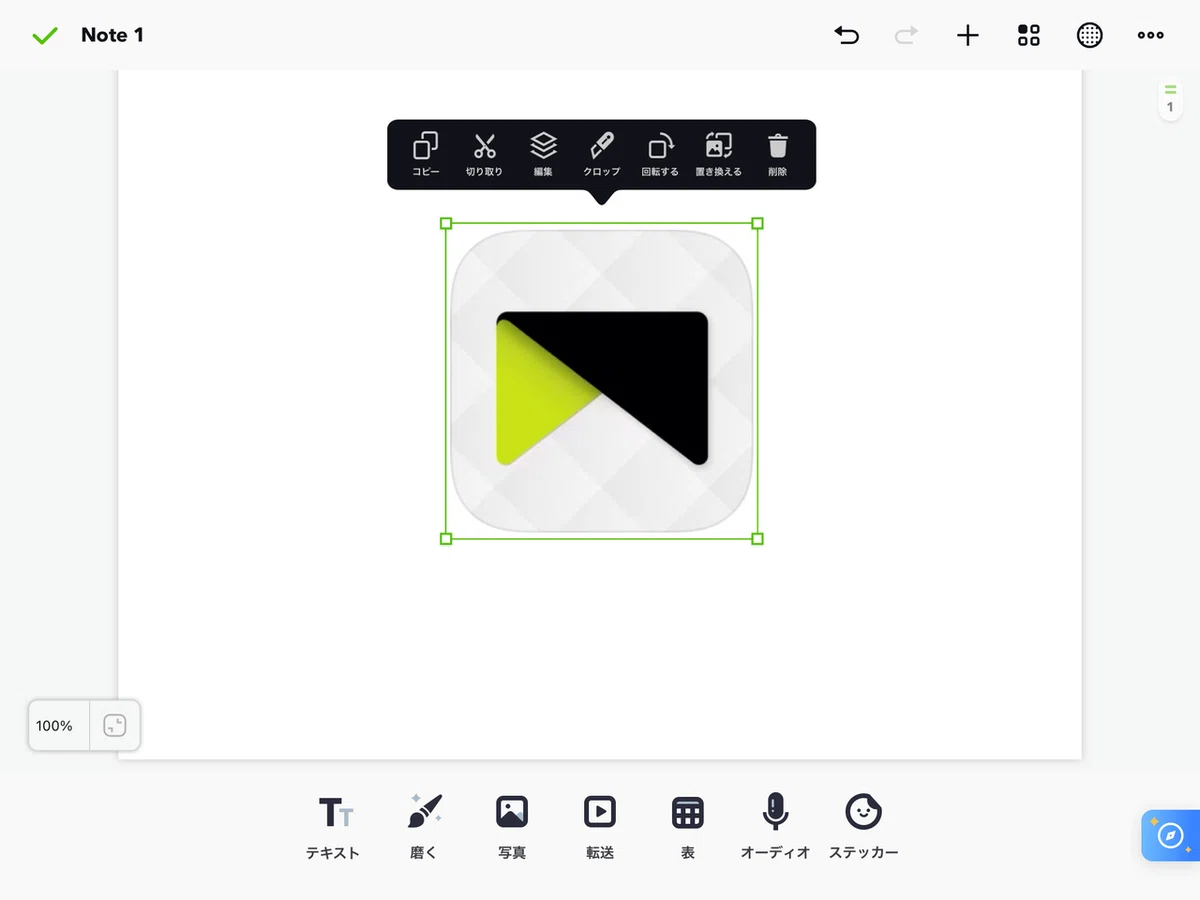Choose the 磨く brush tool
Image resolution: width=1200 pixels, height=900 pixels.
(x=424, y=827)
